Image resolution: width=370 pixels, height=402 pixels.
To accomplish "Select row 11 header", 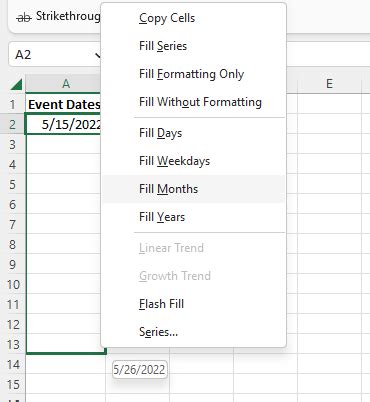I will [x=13, y=305].
